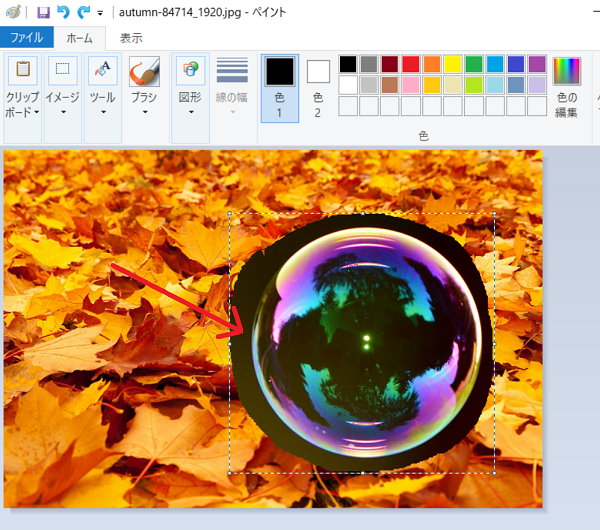
Task: Pick the pink palette swatch
Action: point(411,85)
